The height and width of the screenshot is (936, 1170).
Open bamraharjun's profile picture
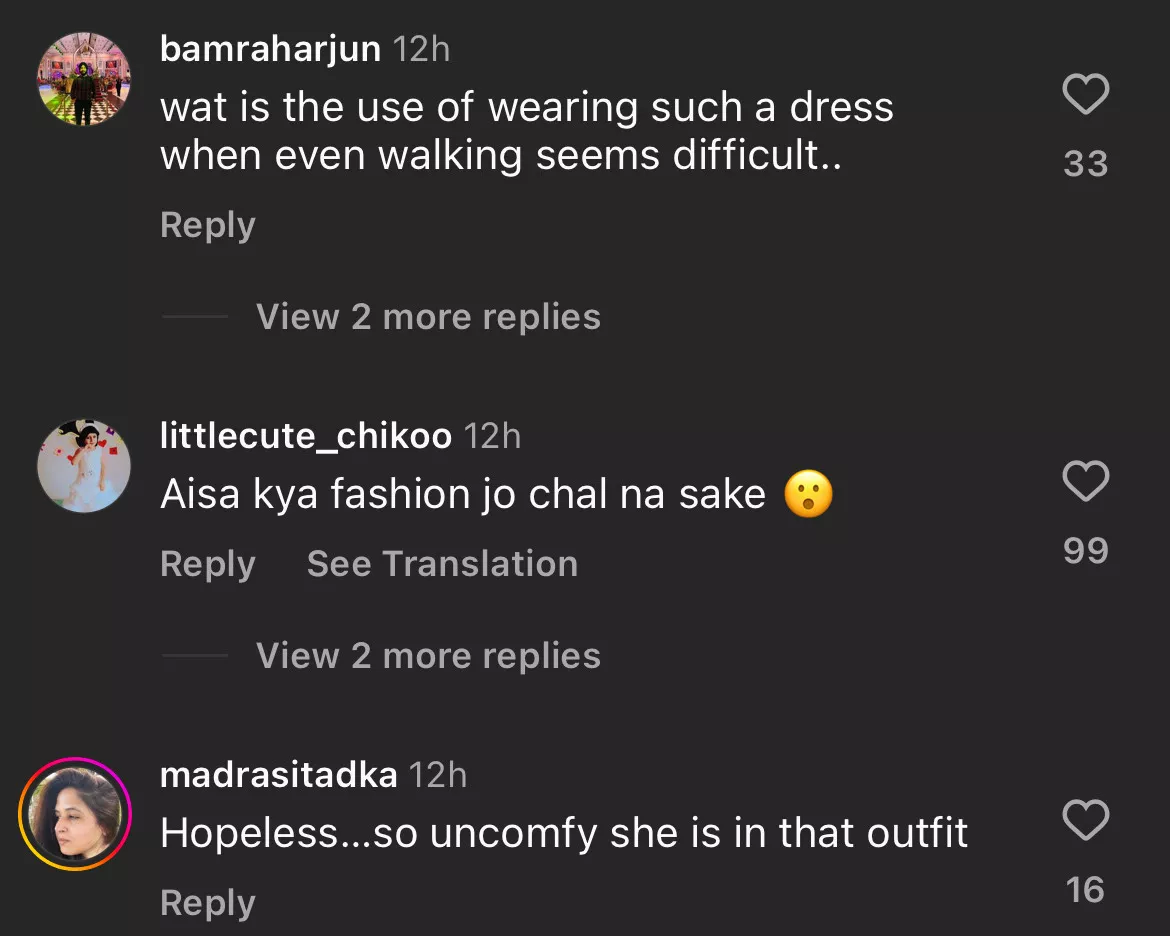click(x=84, y=79)
